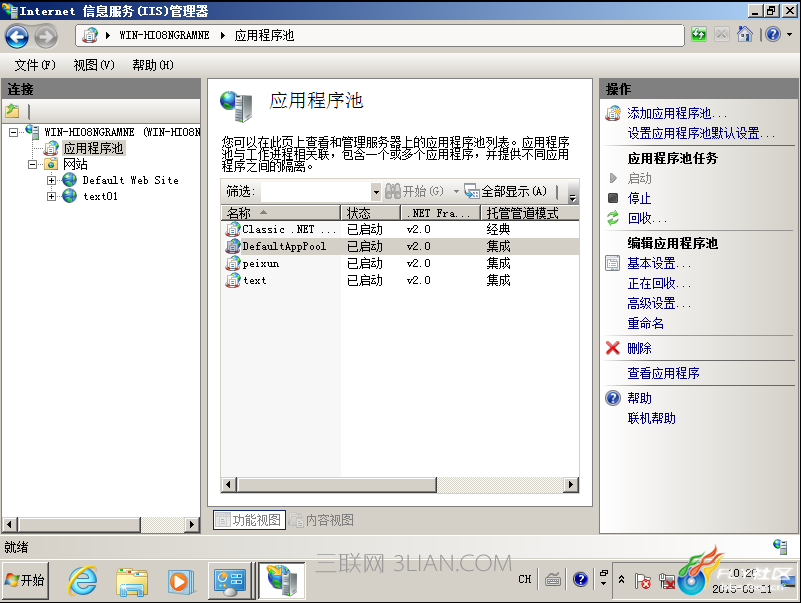This screenshot has width=801, height=603.
Task: Open 正在回收... recycling settings
Action: point(659,283)
